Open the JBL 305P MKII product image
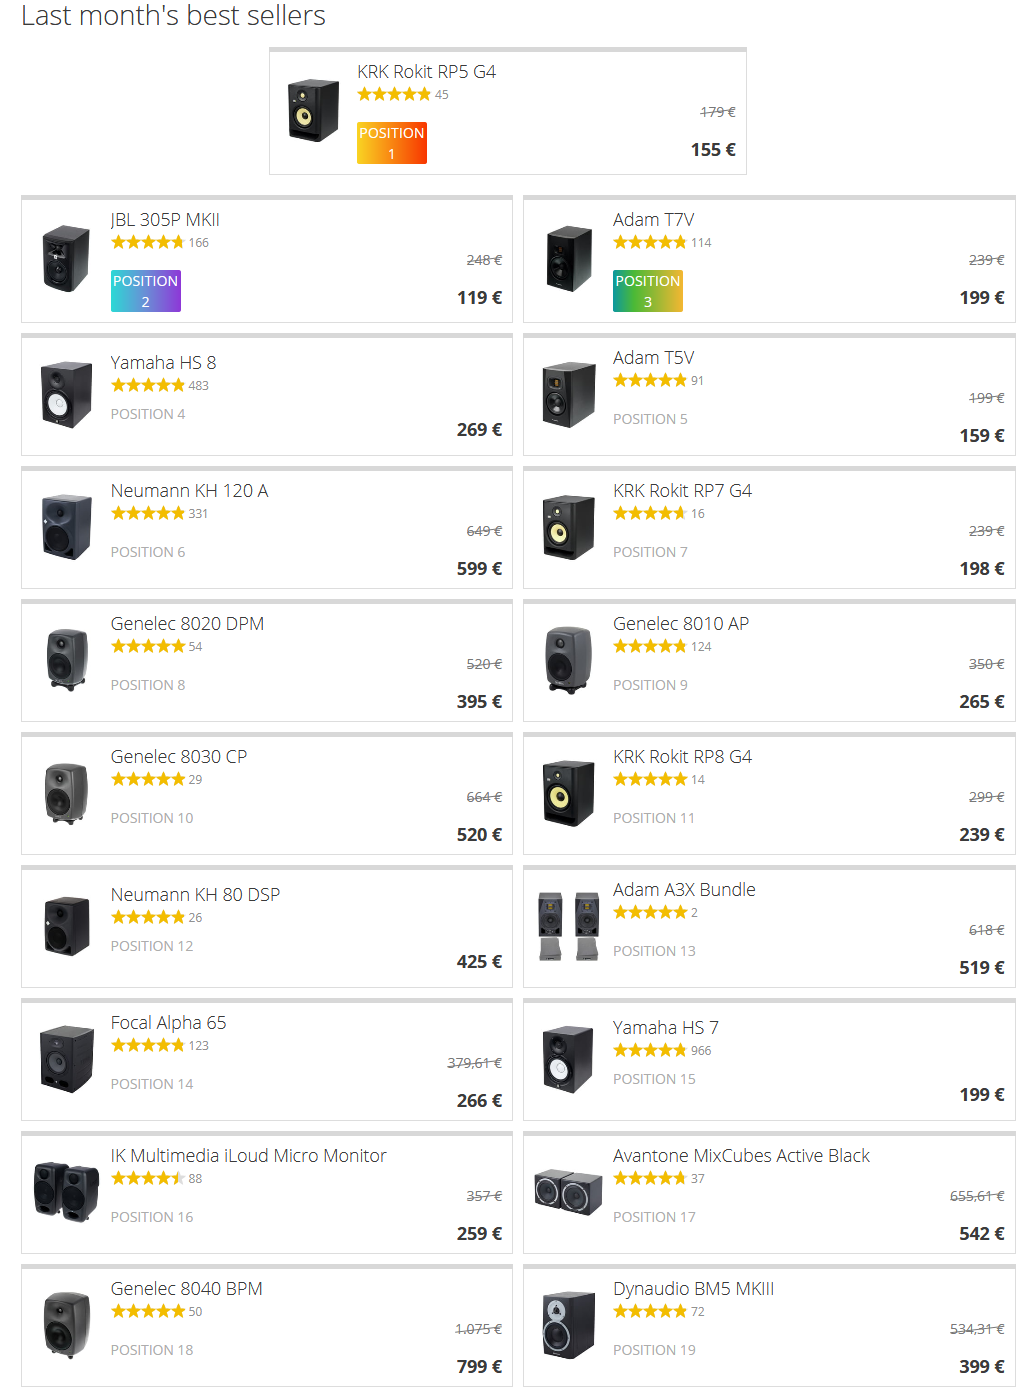Screen dimensions: 1018x1392 click(67, 258)
